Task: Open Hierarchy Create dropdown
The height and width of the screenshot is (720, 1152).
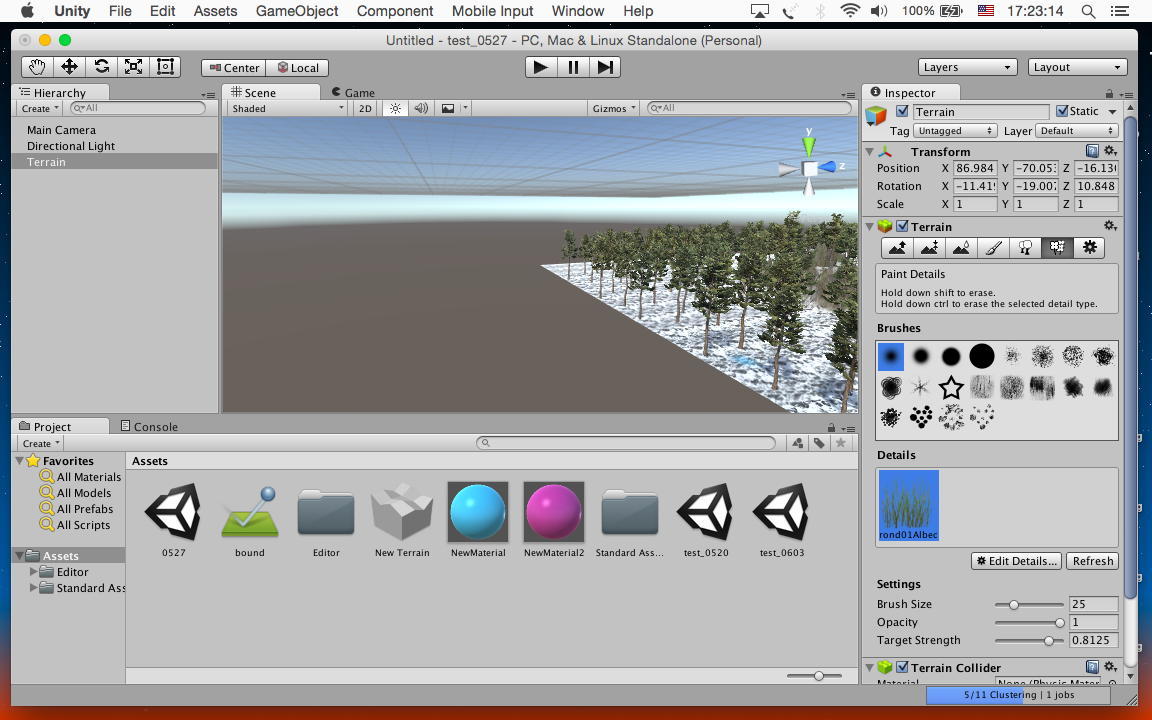Action: [x=39, y=108]
